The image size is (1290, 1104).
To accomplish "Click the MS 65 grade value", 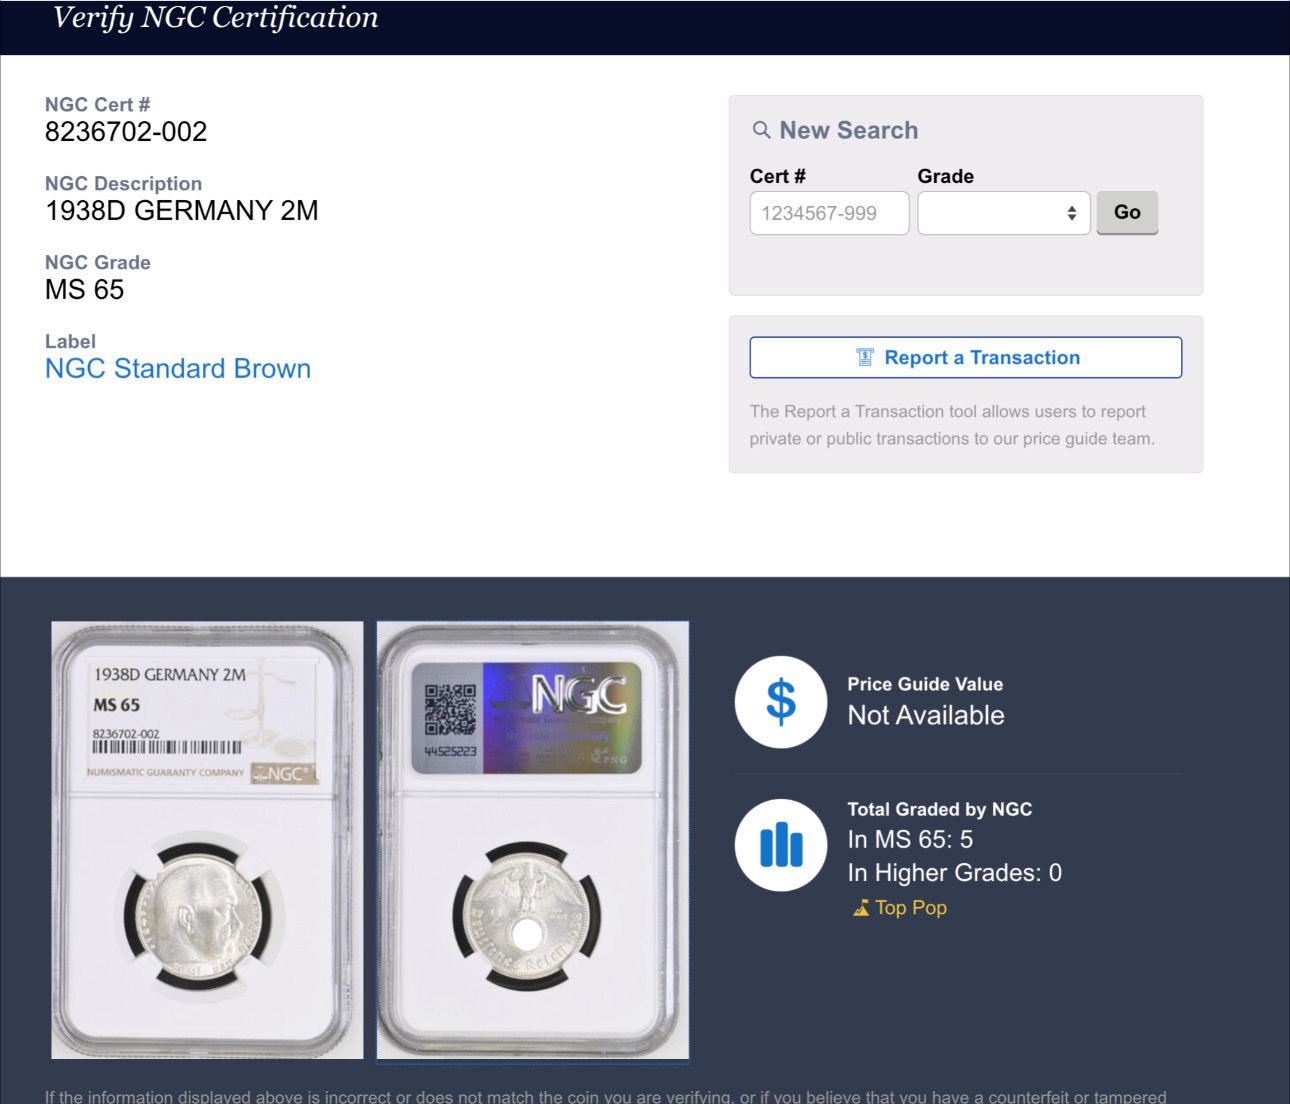I will pos(85,290).
